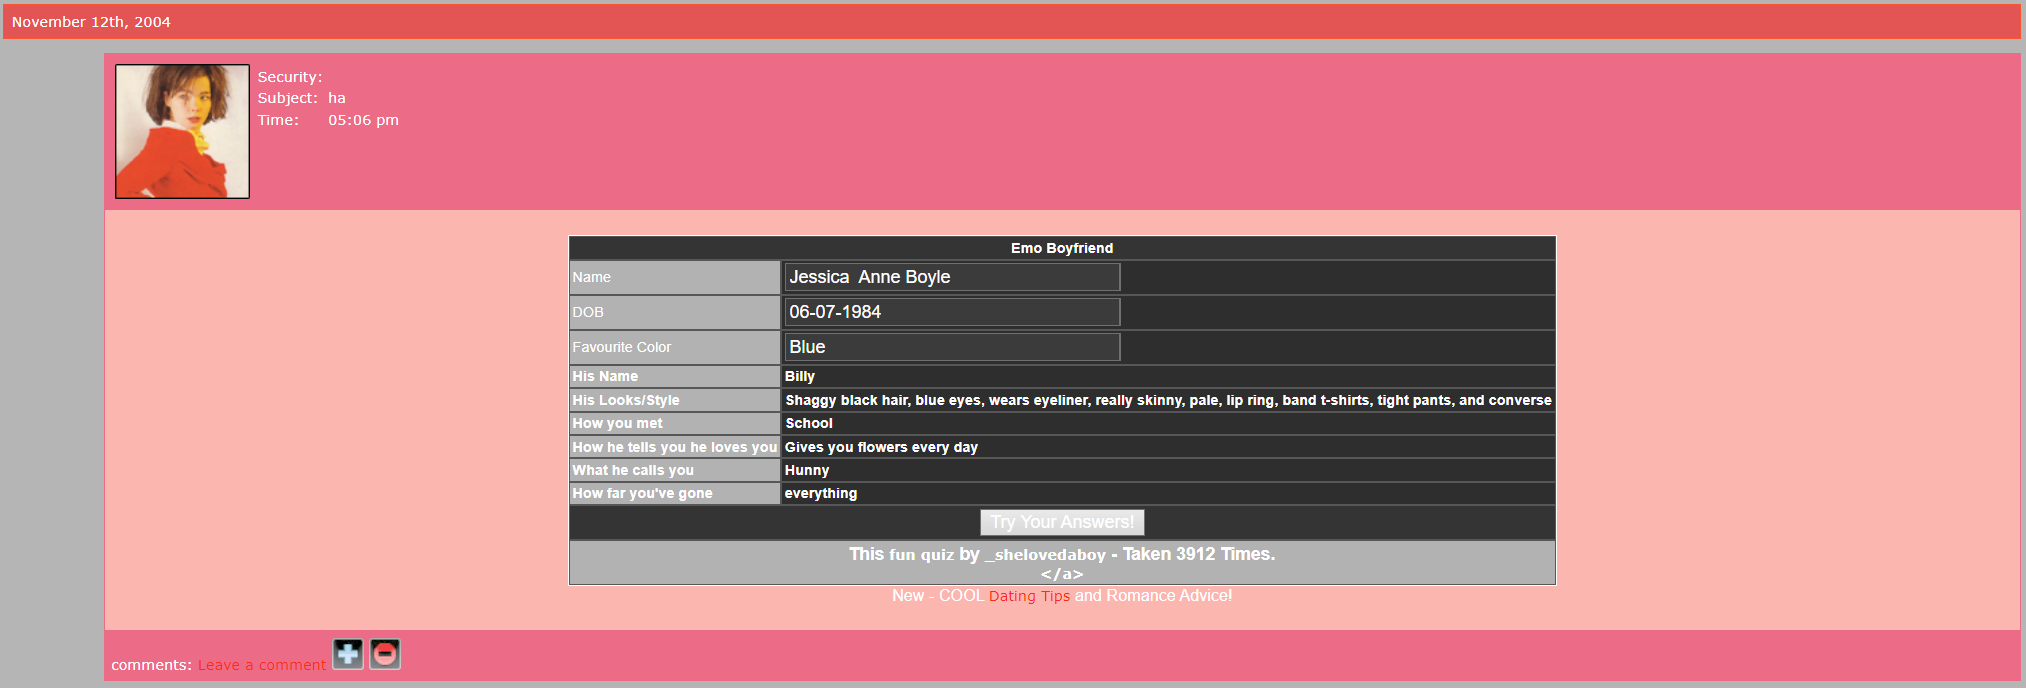The width and height of the screenshot is (2026, 688).
Task: Click the DOB field showing 06-07-1984
Action: pos(952,312)
